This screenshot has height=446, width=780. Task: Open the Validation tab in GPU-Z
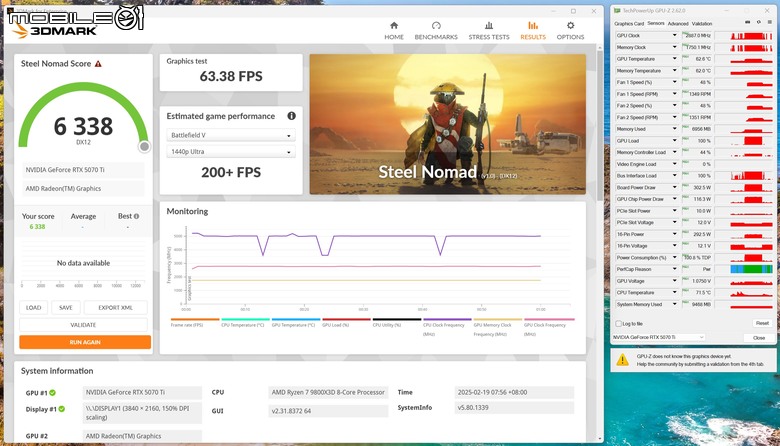[702, 23]
